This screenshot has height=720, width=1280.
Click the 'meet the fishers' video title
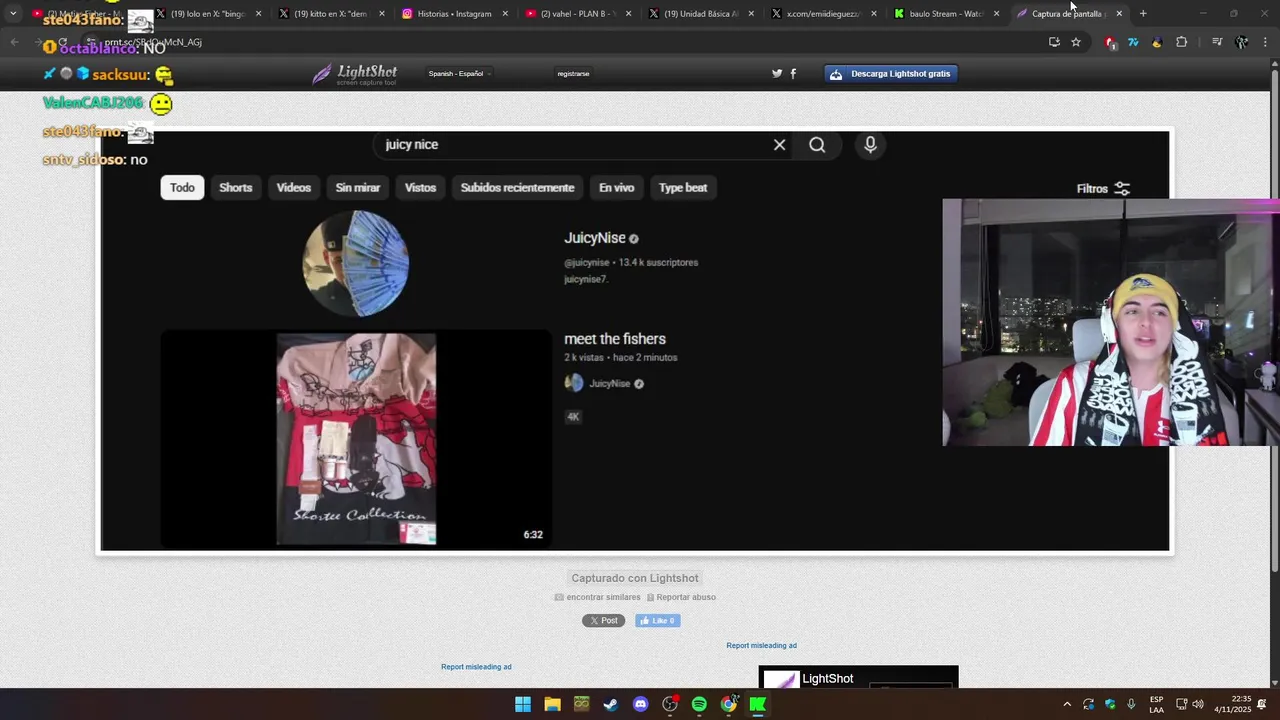click(615, 339)
